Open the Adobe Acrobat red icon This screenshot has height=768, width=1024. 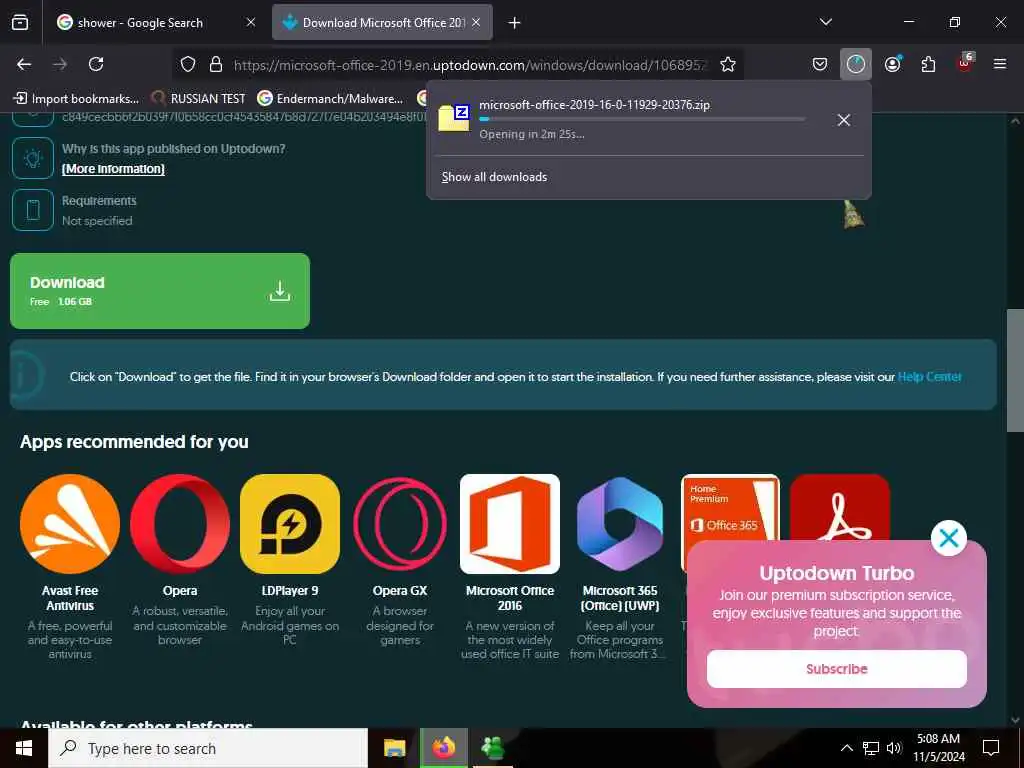pos(840,507)
